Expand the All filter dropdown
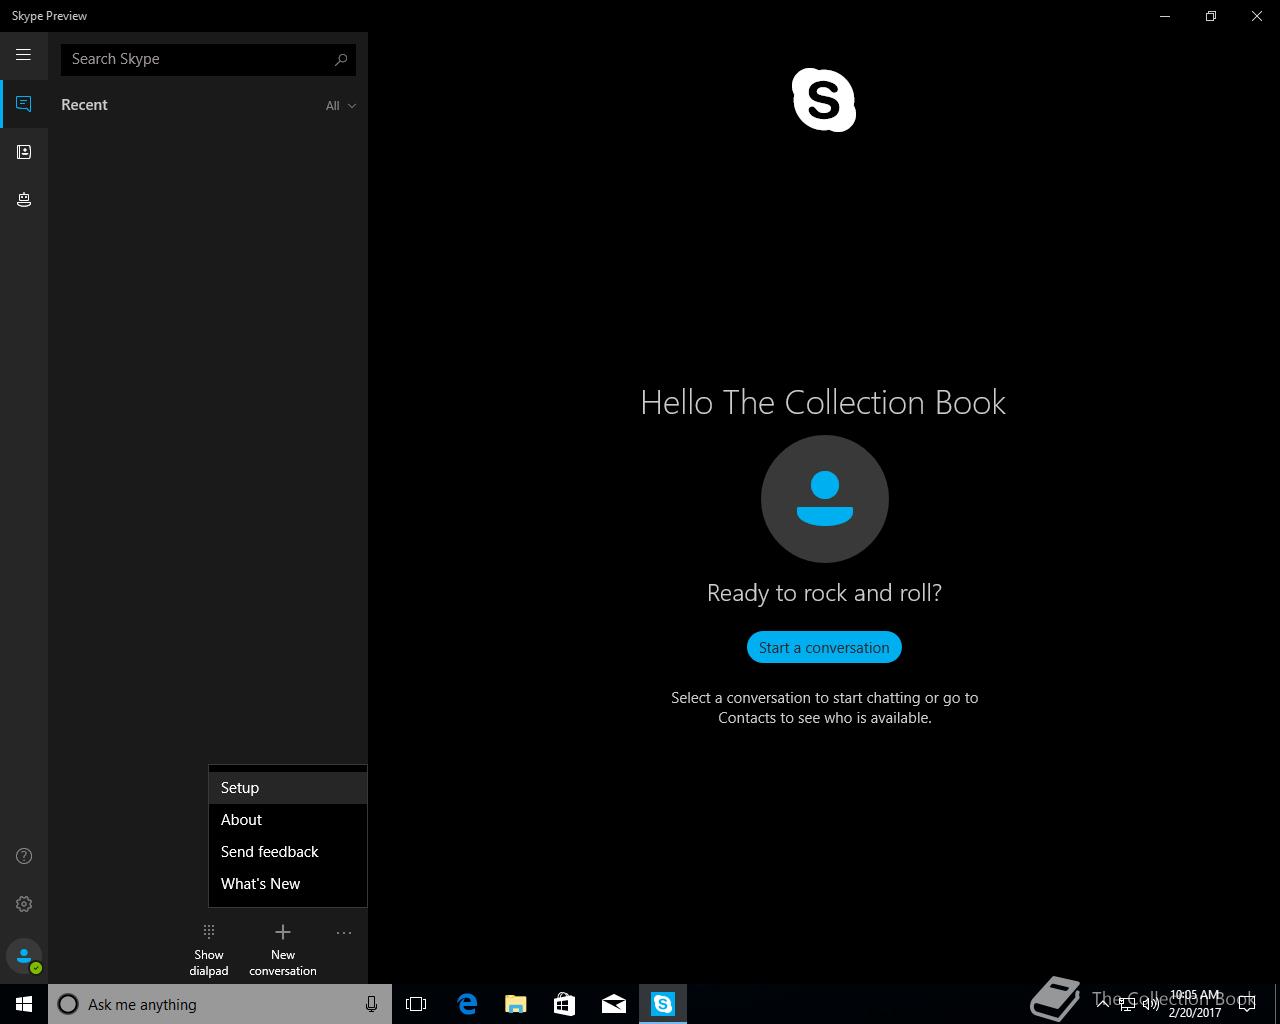Screen dimensions: 1280x1024 tap(340, 105)
